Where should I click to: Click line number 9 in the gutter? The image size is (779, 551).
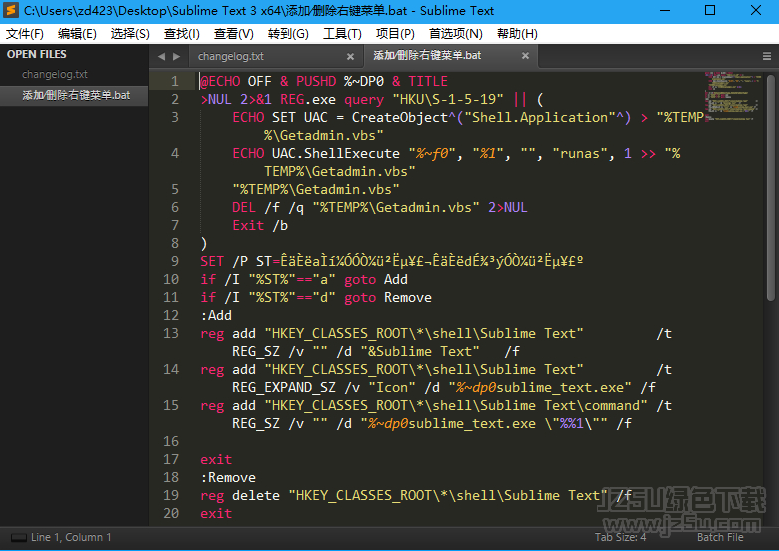[174, 261]
